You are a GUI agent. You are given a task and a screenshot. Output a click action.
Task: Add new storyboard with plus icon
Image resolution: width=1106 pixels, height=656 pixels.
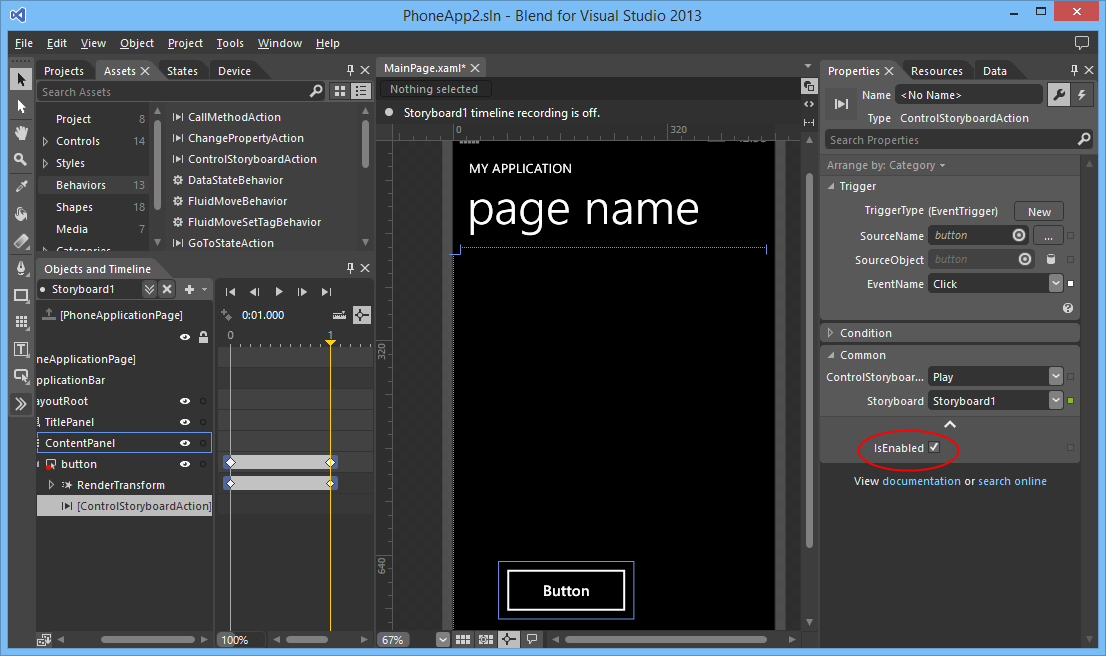pyautogui.click(x=189, y=289)
